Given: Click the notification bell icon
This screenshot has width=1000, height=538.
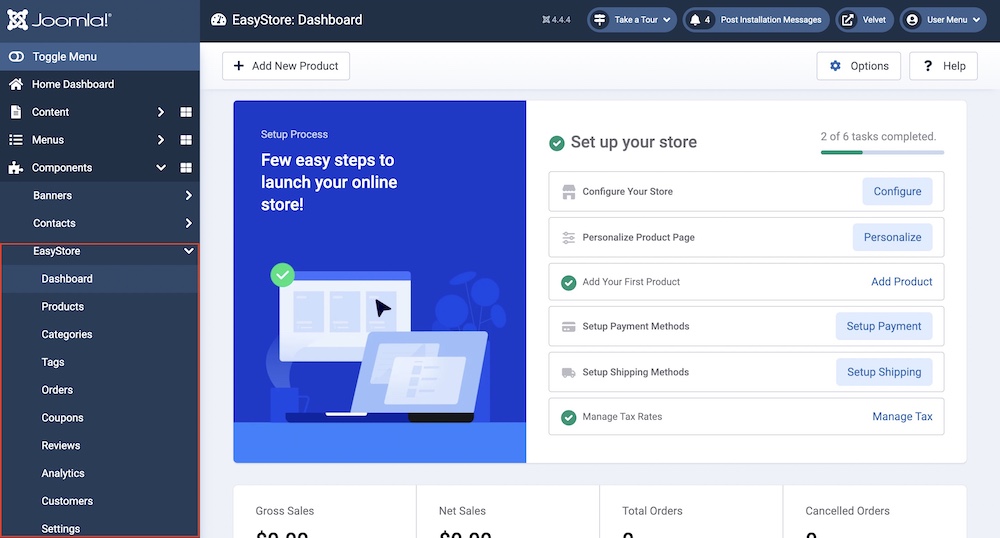Looking at the screenshot, I should [695, 20].
